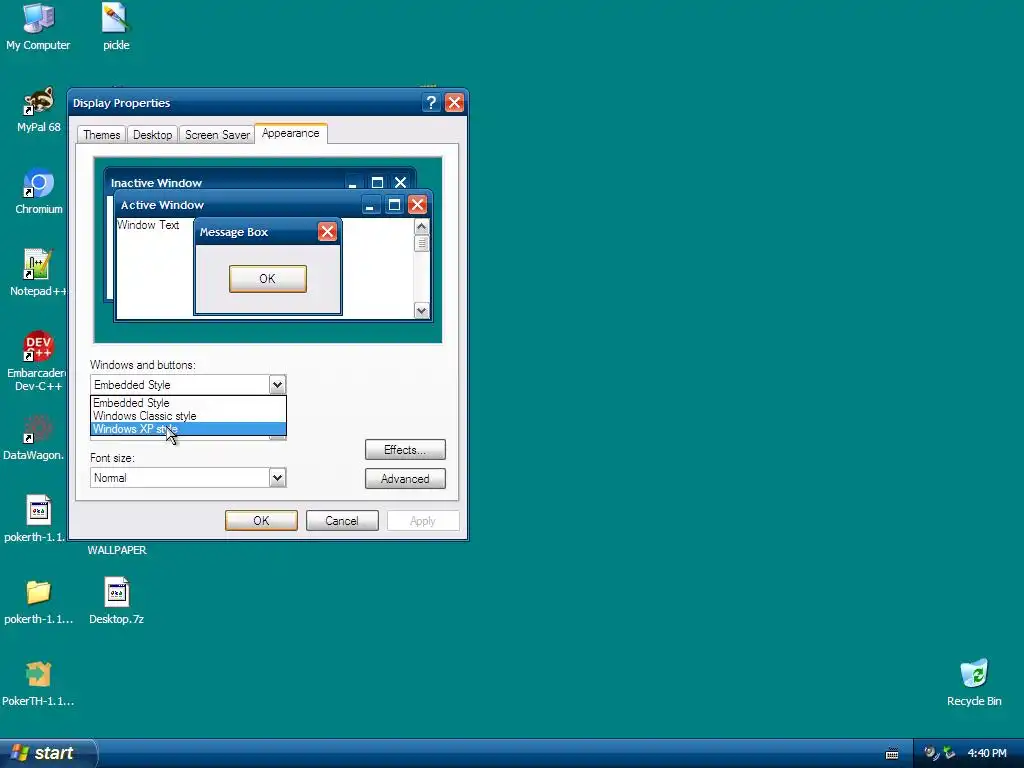Select the Embarcadero Dev-C++ shortcut

pyautogui.click(x=37, y=361)
